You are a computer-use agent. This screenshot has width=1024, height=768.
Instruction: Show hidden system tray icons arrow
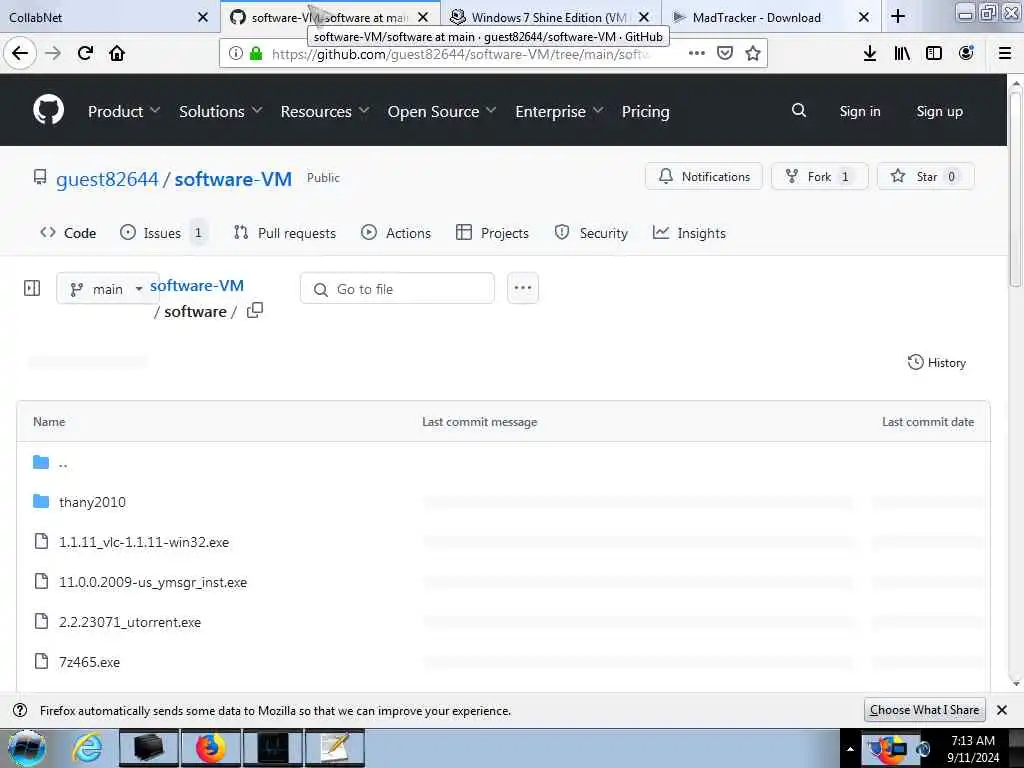click(x=850, y=749)
